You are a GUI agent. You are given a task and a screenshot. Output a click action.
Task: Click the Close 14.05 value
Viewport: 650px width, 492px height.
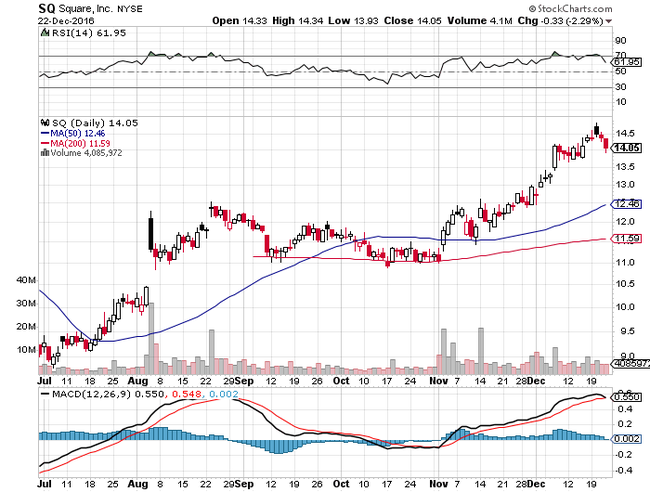click(x=412, y=21)
